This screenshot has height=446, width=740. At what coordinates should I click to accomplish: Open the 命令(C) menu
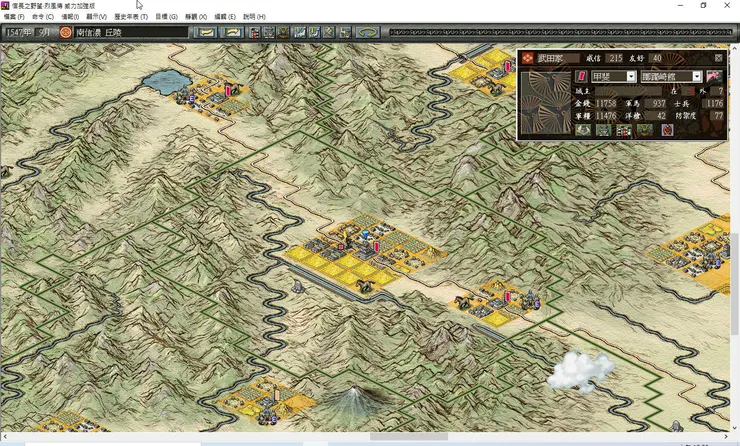point(42,17)
